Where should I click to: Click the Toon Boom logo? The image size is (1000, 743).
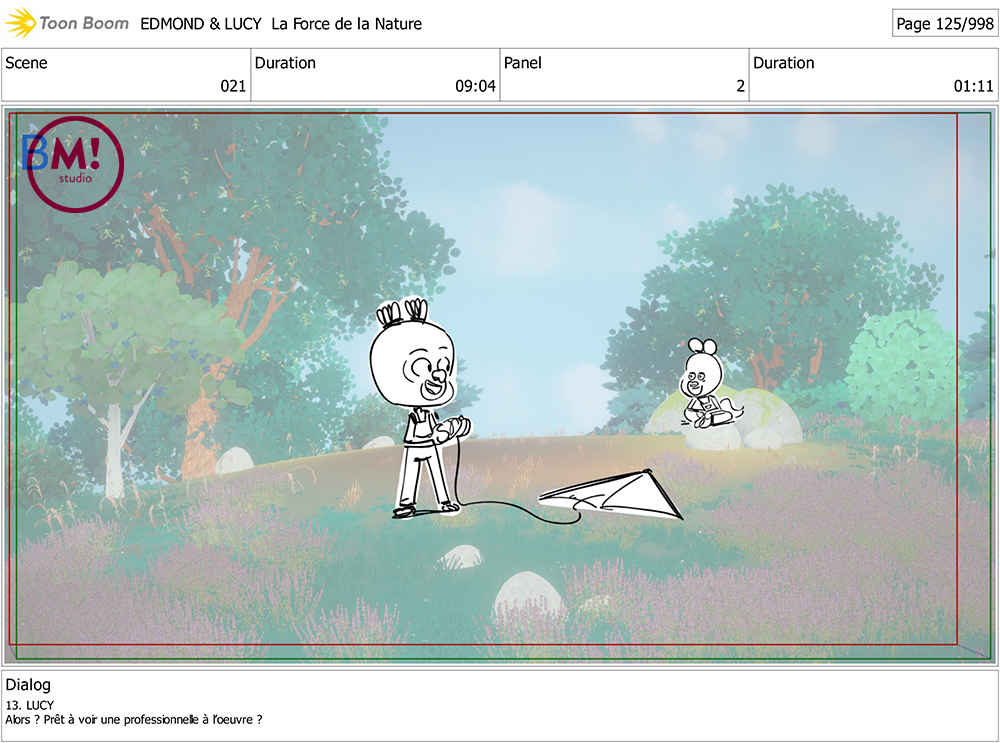[x=66, y=23]
